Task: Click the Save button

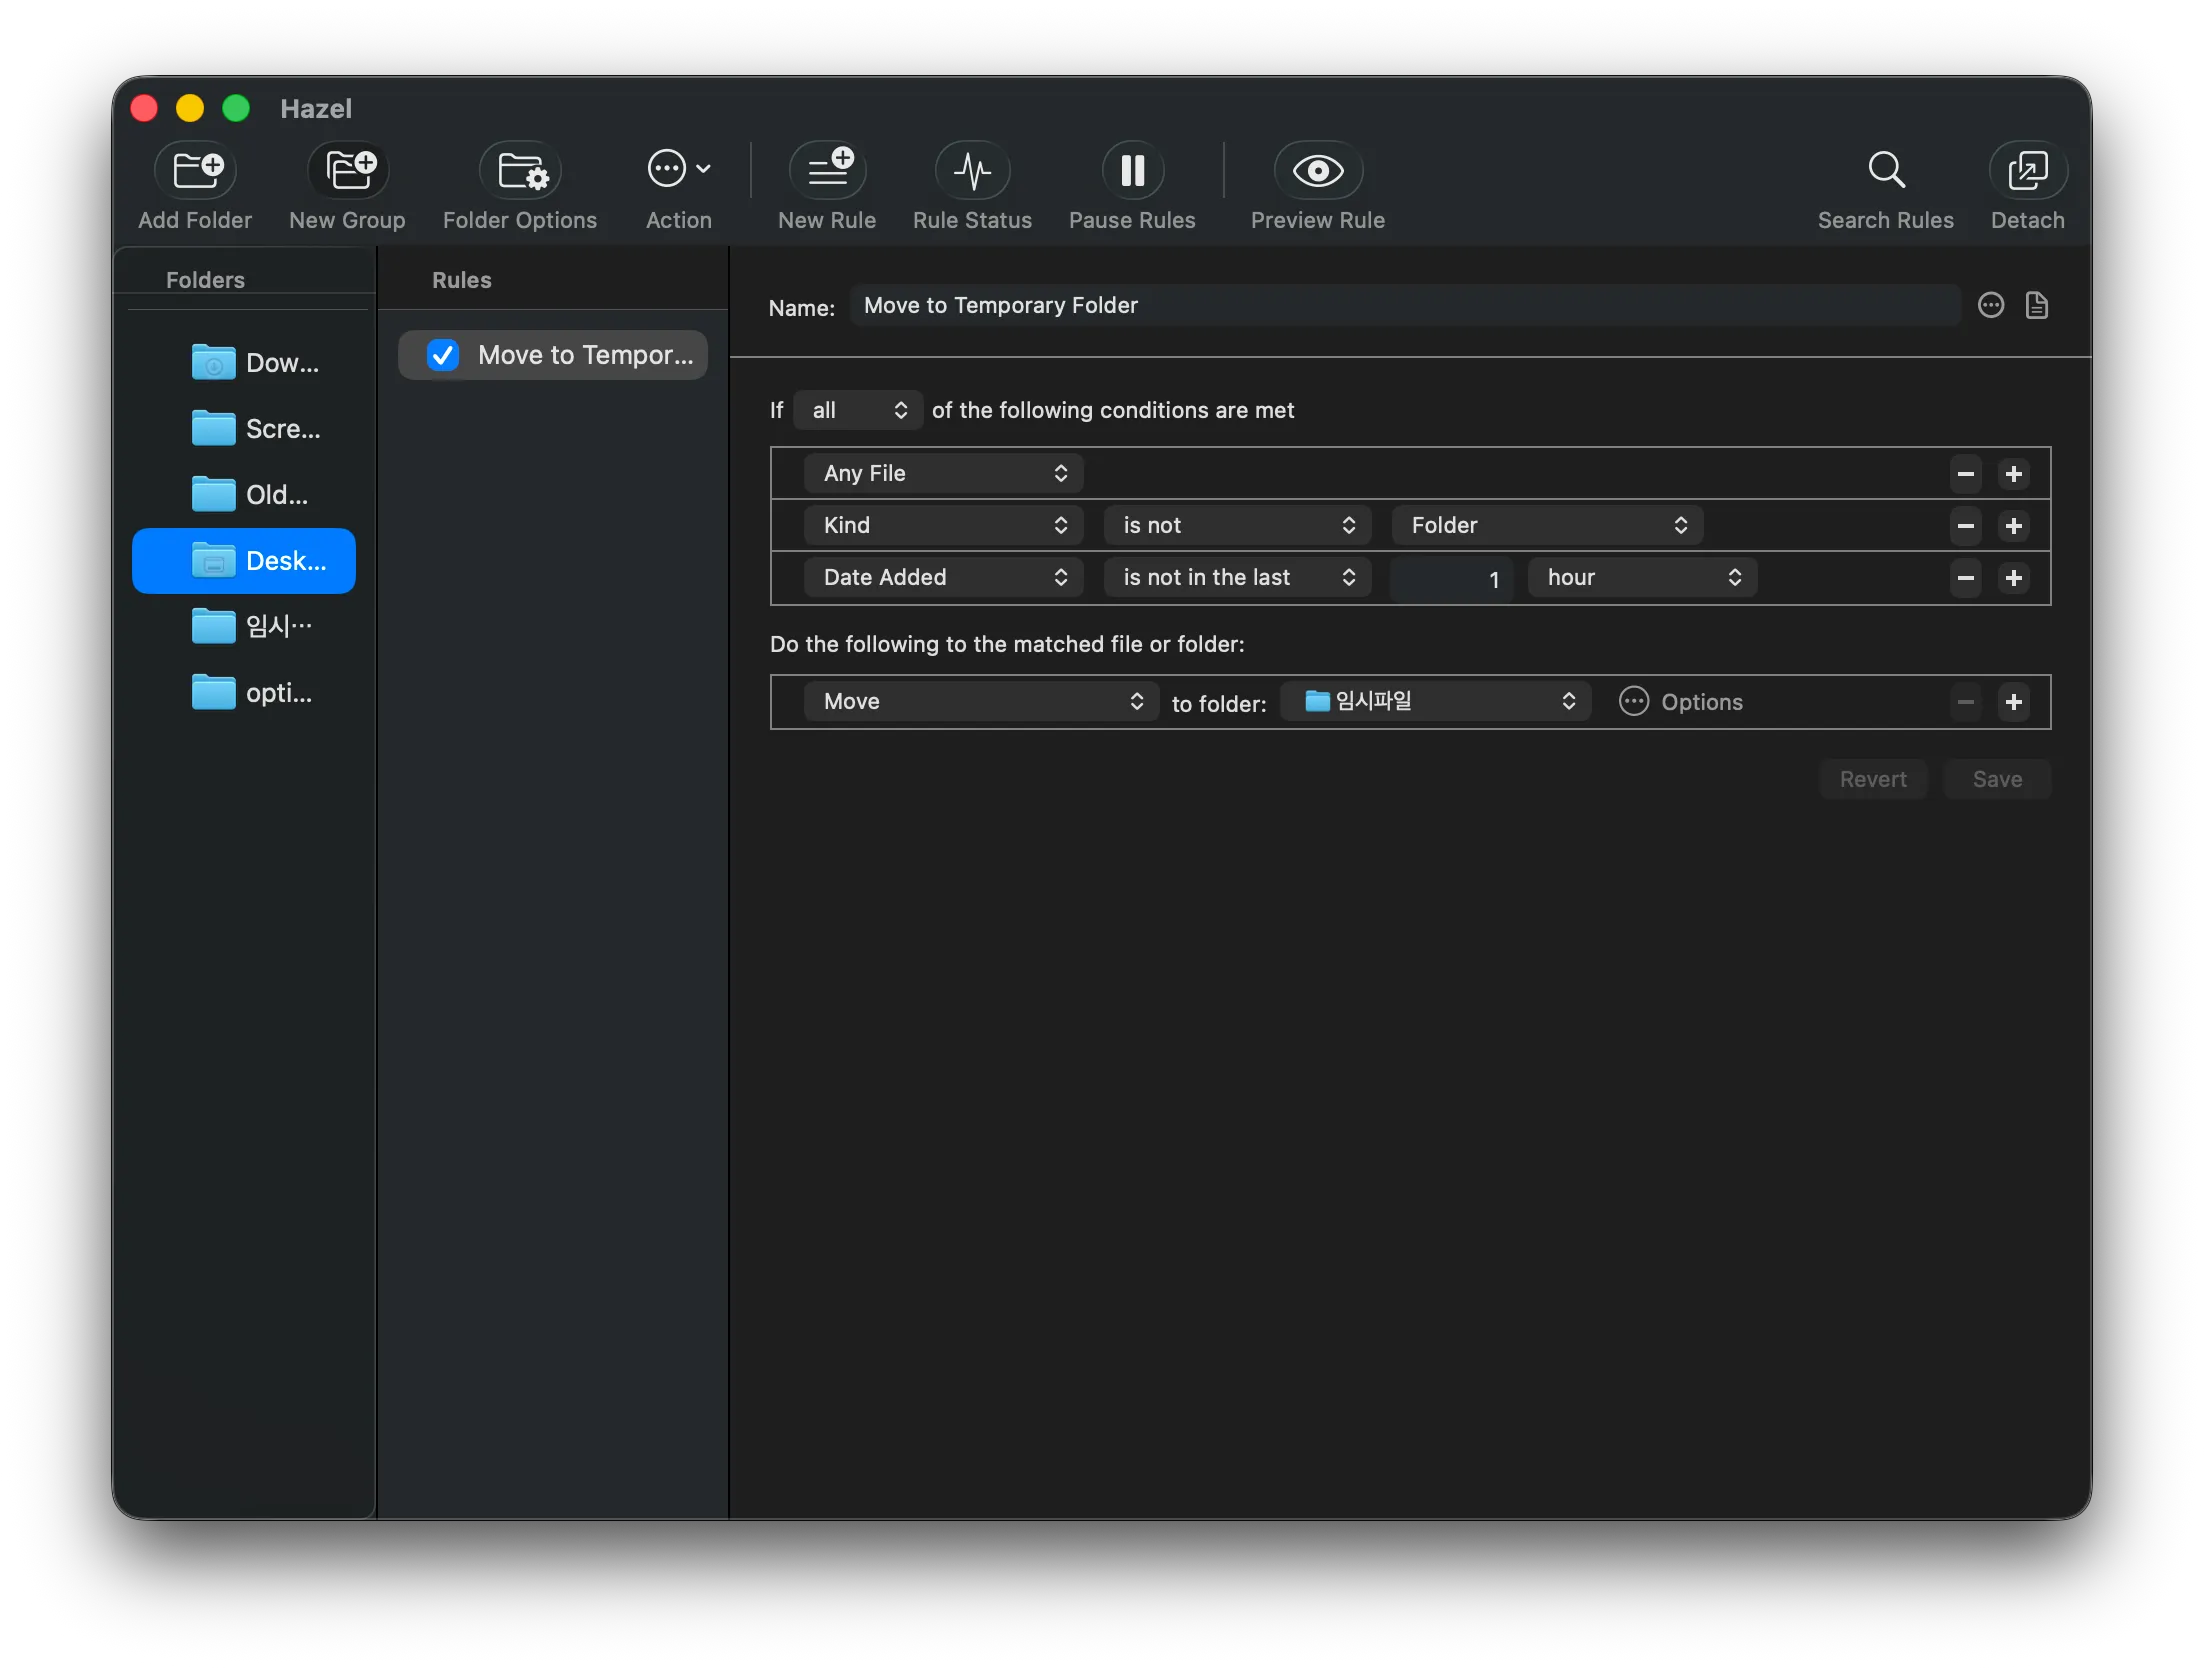Action: pos(1997,779)
